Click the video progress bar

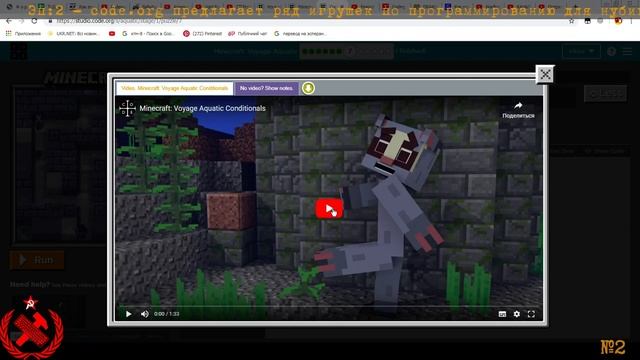(329, 305)
